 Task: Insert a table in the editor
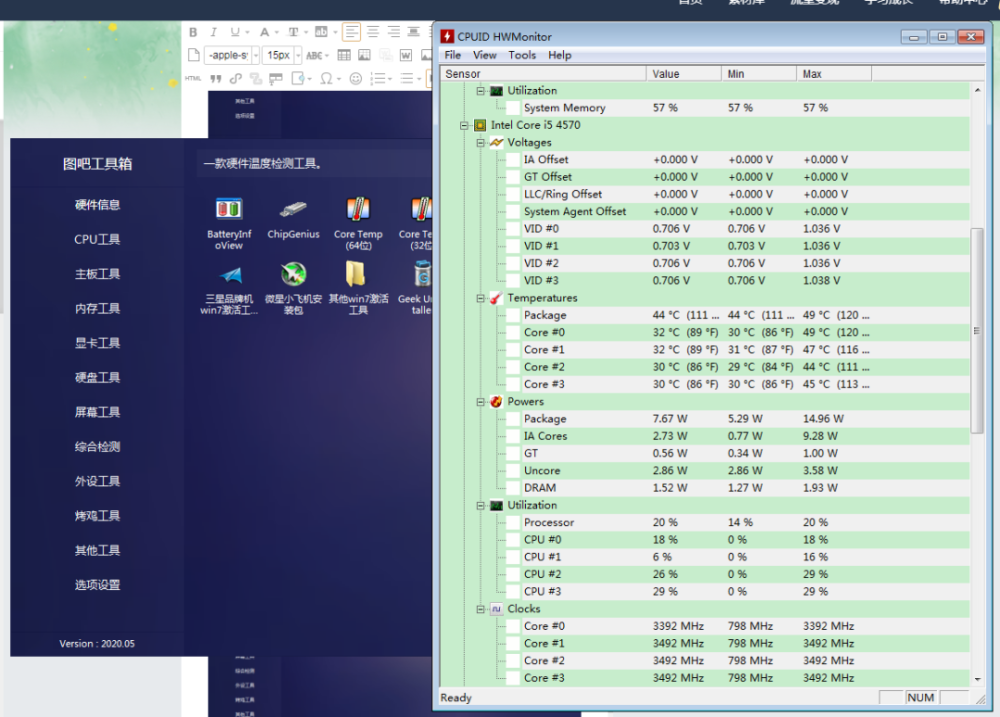[x=344, y=55]
